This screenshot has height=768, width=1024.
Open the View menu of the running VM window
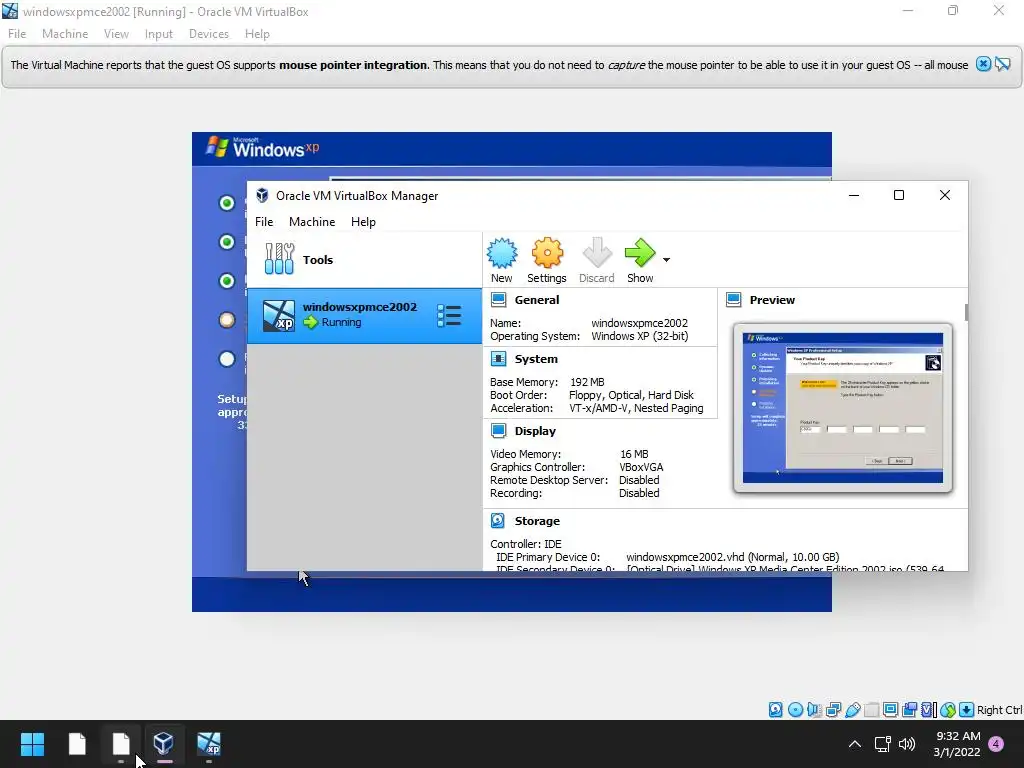coord(116,34)
